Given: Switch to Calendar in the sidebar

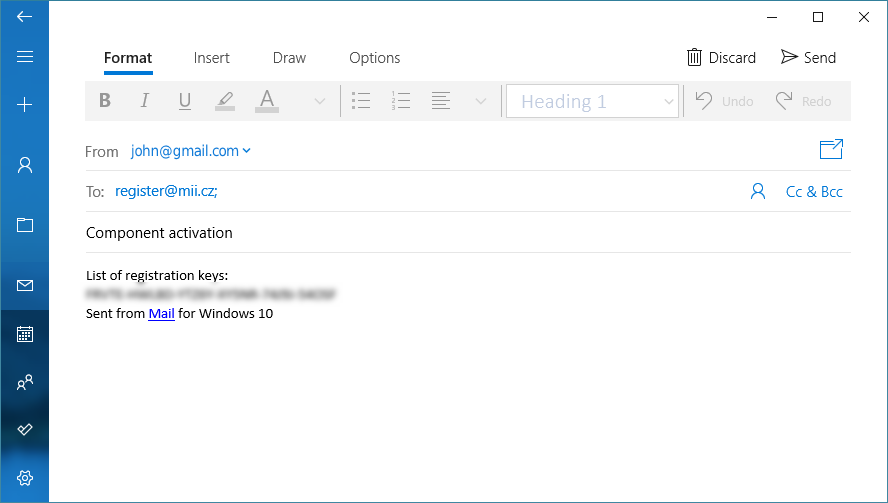Looking at the screenshot, I should click(x=25, y=334).
